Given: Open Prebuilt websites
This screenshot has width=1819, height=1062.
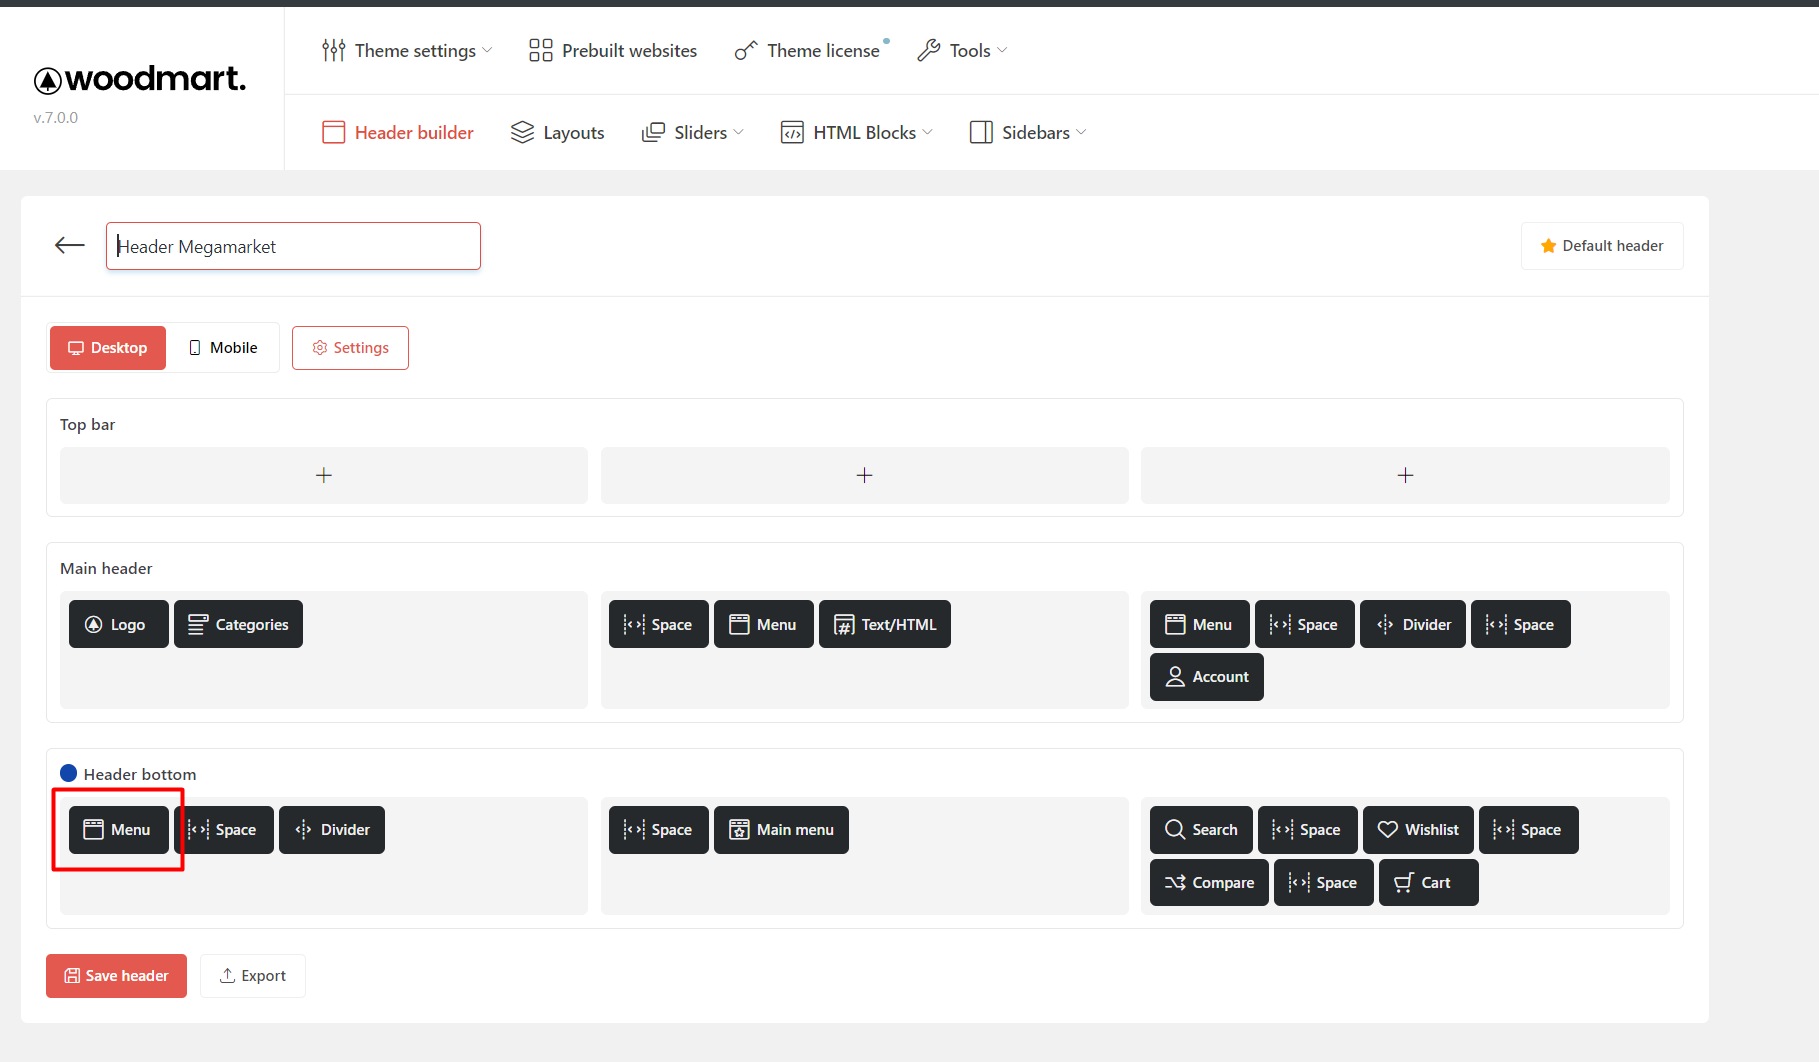Looking at the screenshot, I should (613, 50).
